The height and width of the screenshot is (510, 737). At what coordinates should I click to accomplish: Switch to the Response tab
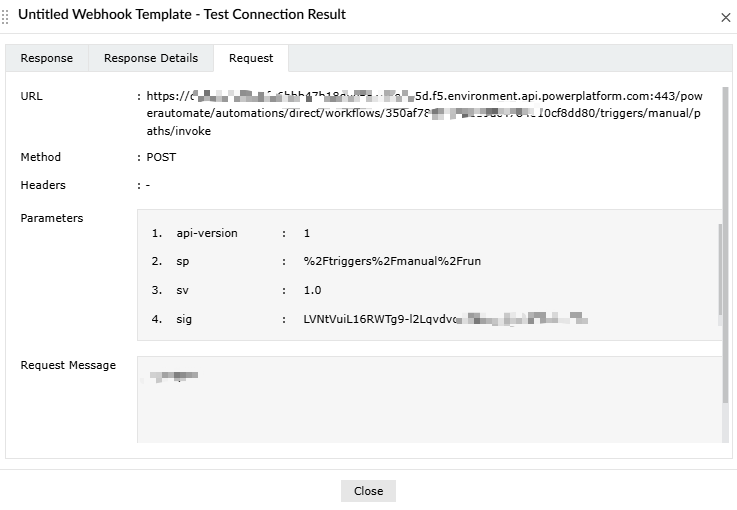coord(47,58)
